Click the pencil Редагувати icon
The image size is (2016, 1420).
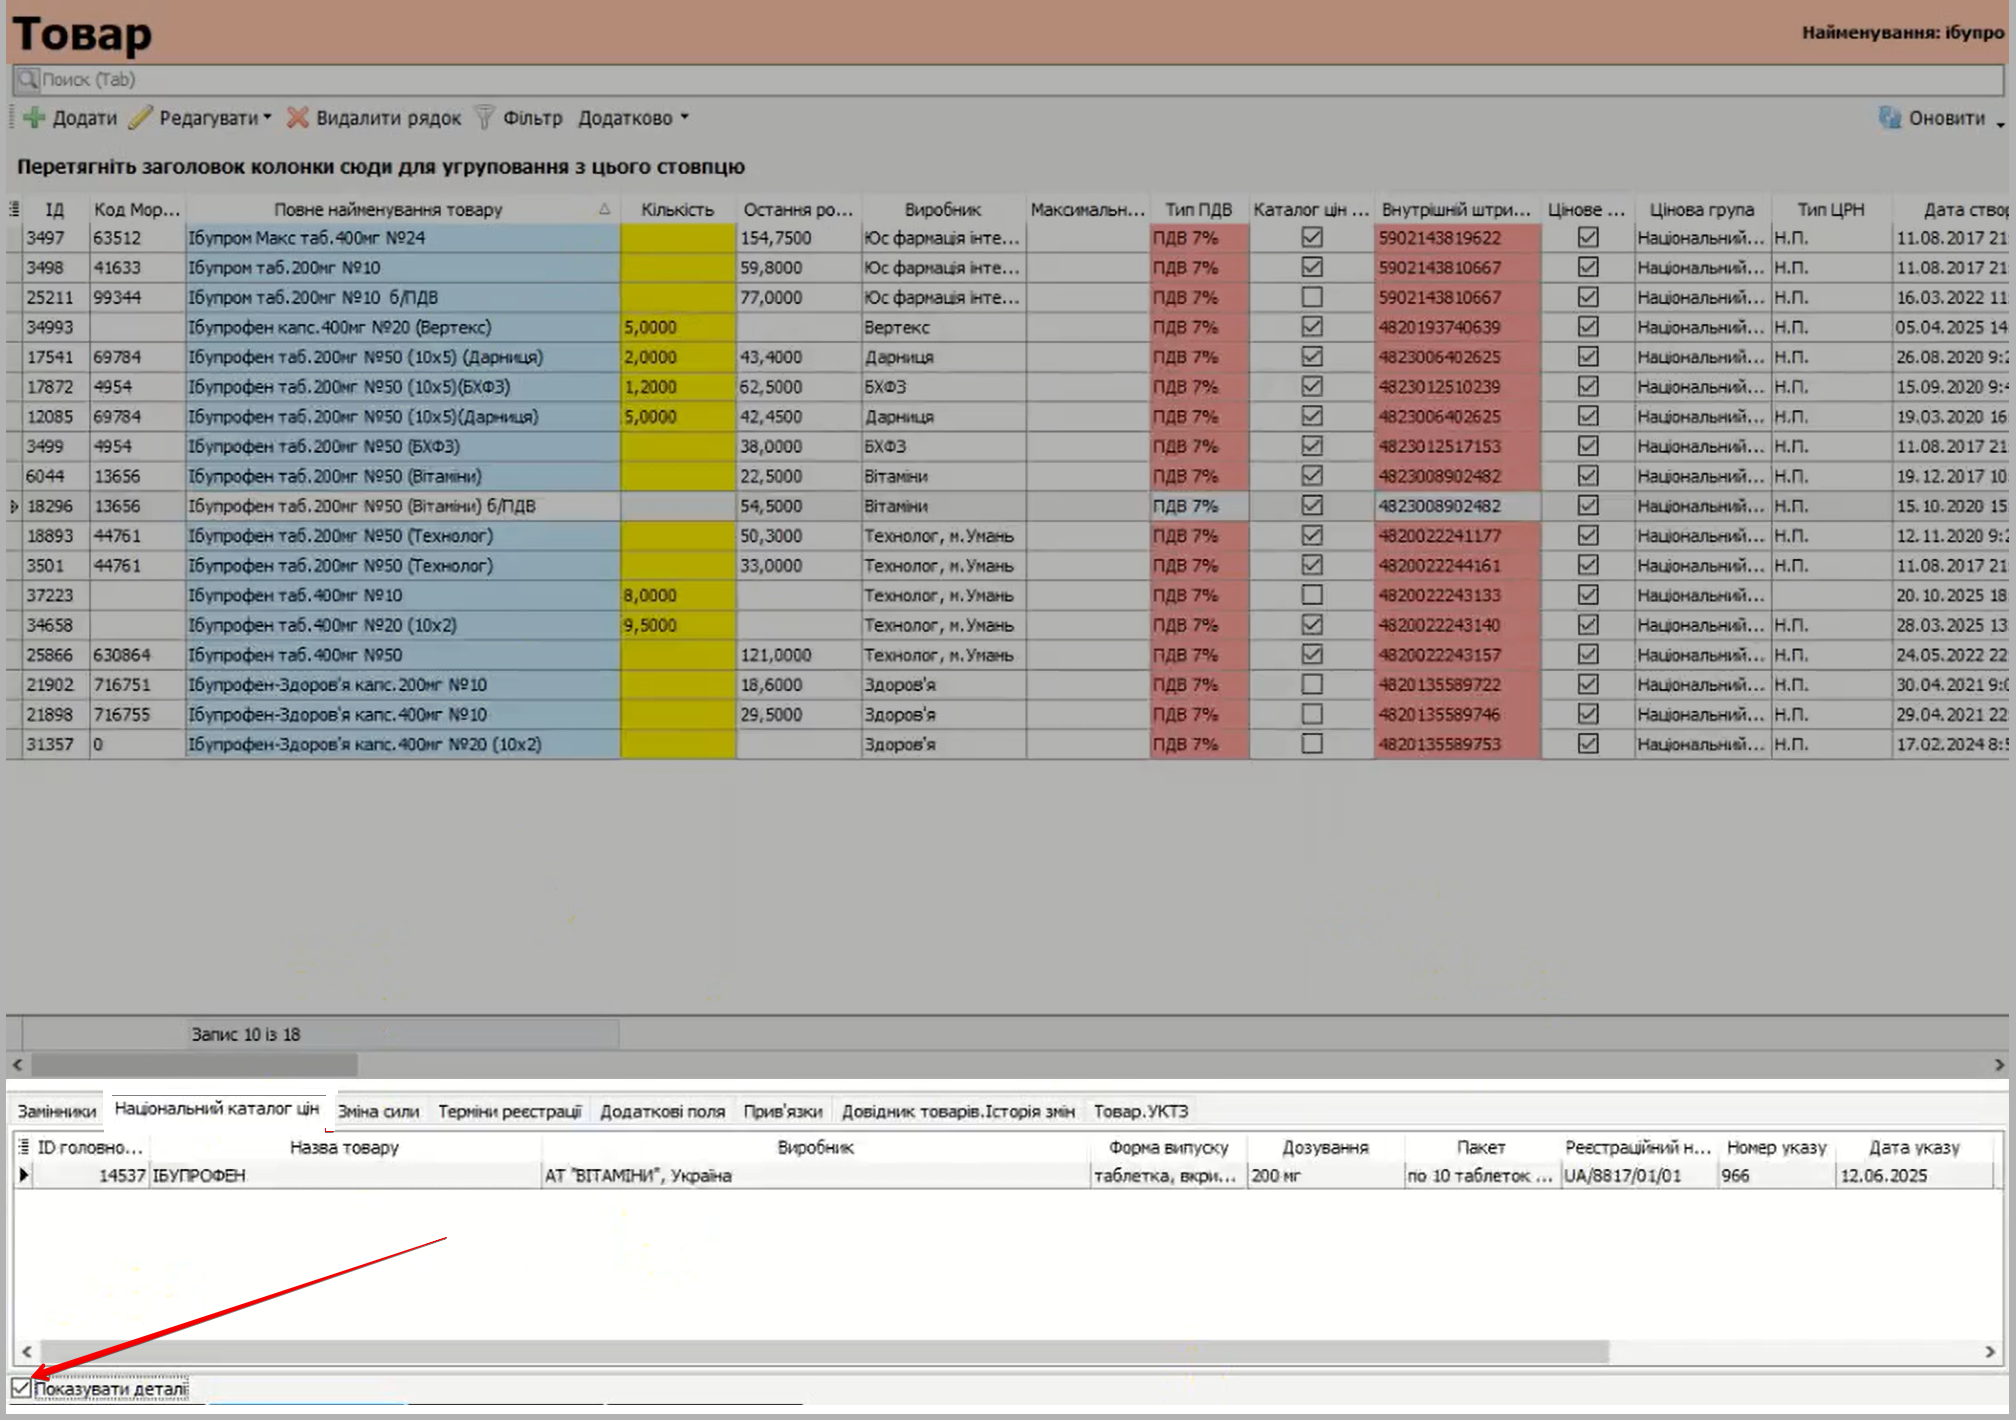click(141, 118)
